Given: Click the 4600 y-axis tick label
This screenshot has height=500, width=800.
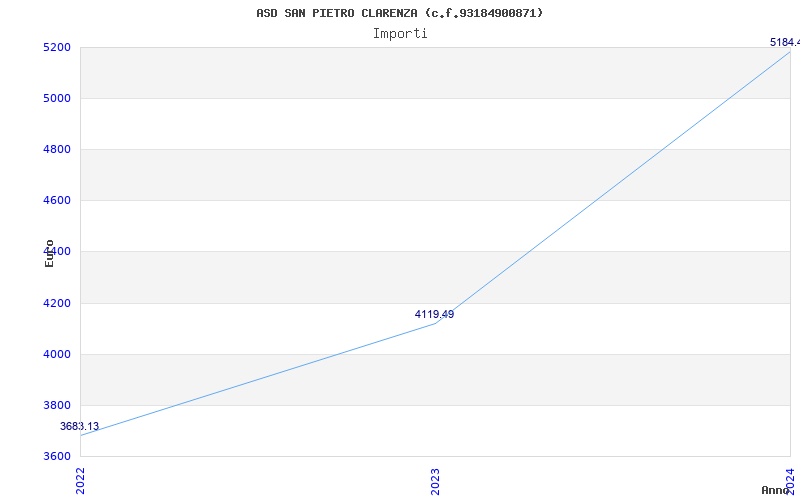Looking at the screenshot, I should 56,201.
